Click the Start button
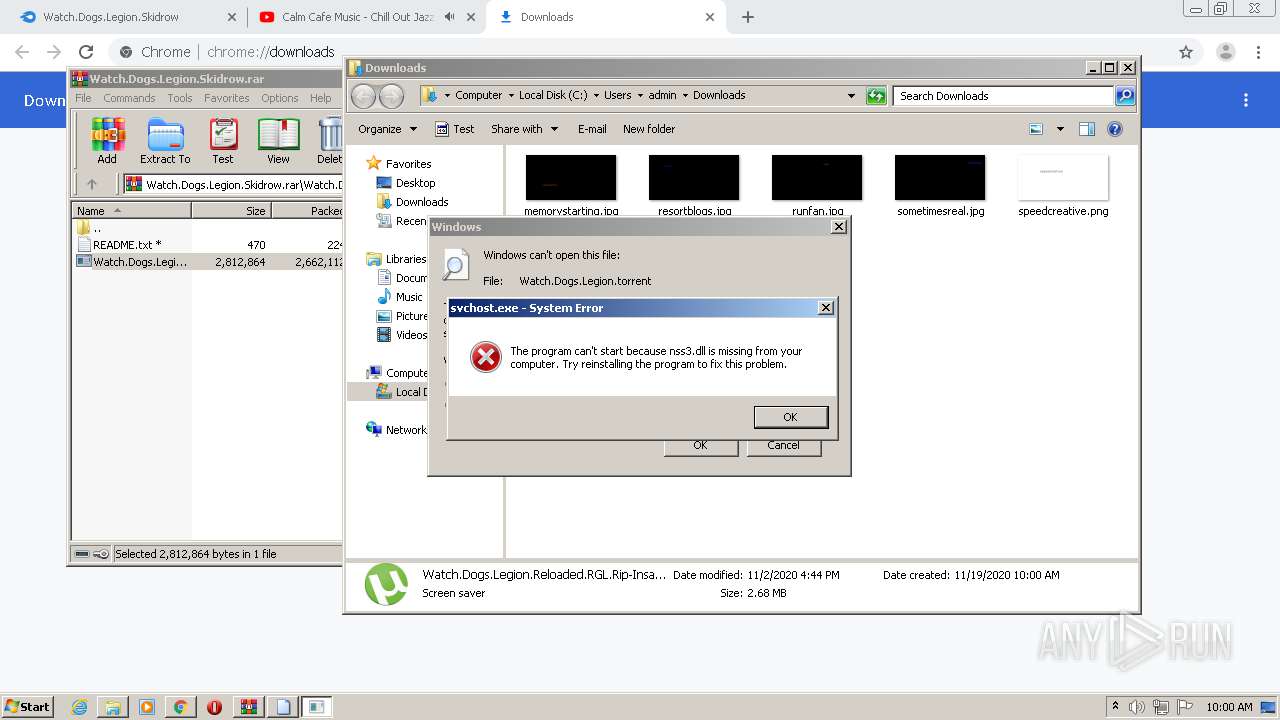This screenshot has height=720, width=1280. click(x=27, y=707)
